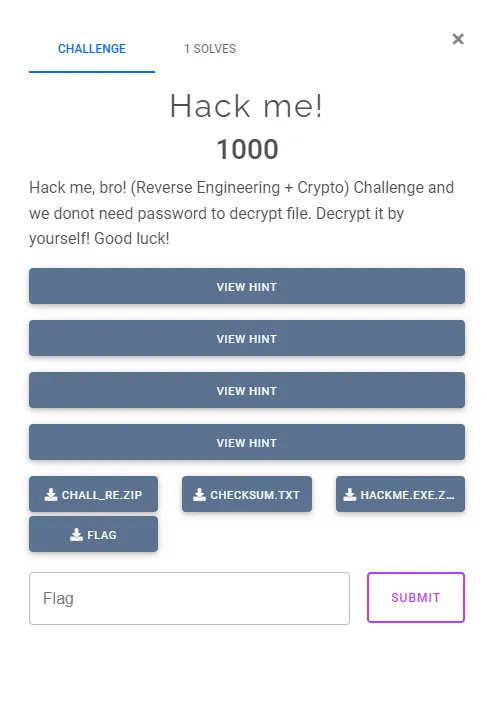Close the challenge dialog with the X
The width and height of the screenshot is (487, 709).
(458, 39)
